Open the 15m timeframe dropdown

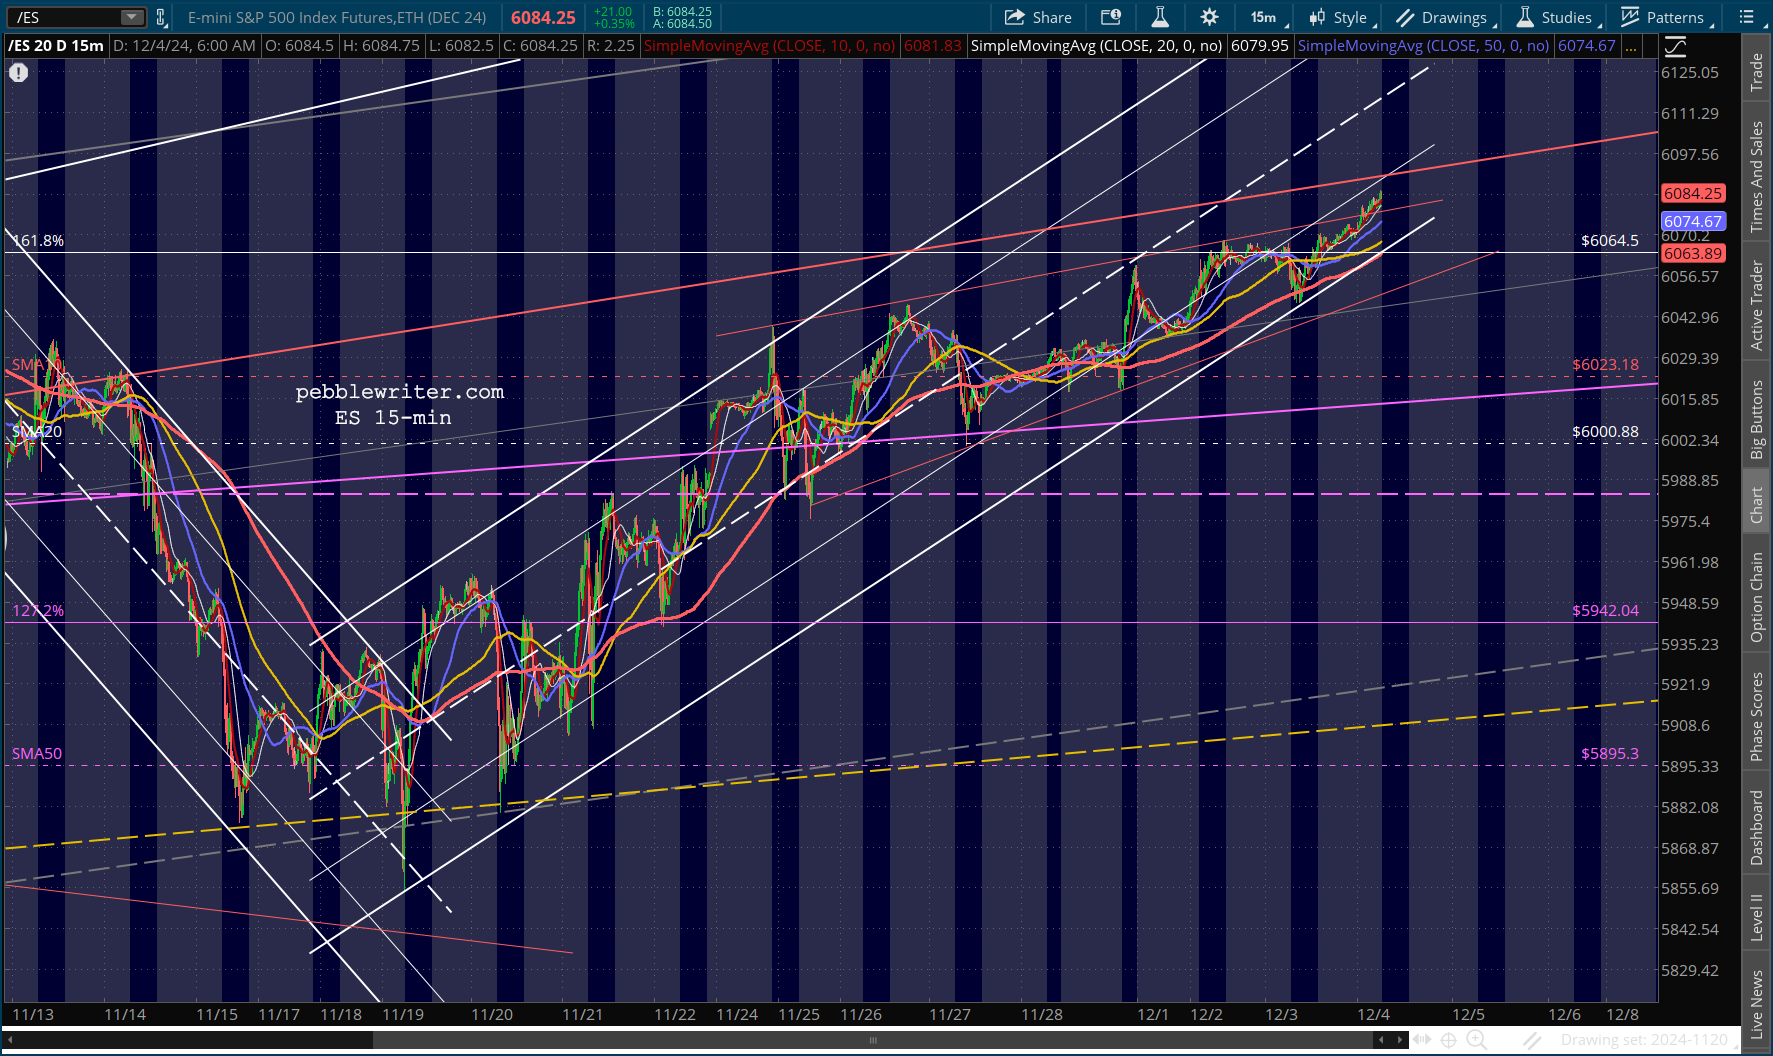(1267, 17)
